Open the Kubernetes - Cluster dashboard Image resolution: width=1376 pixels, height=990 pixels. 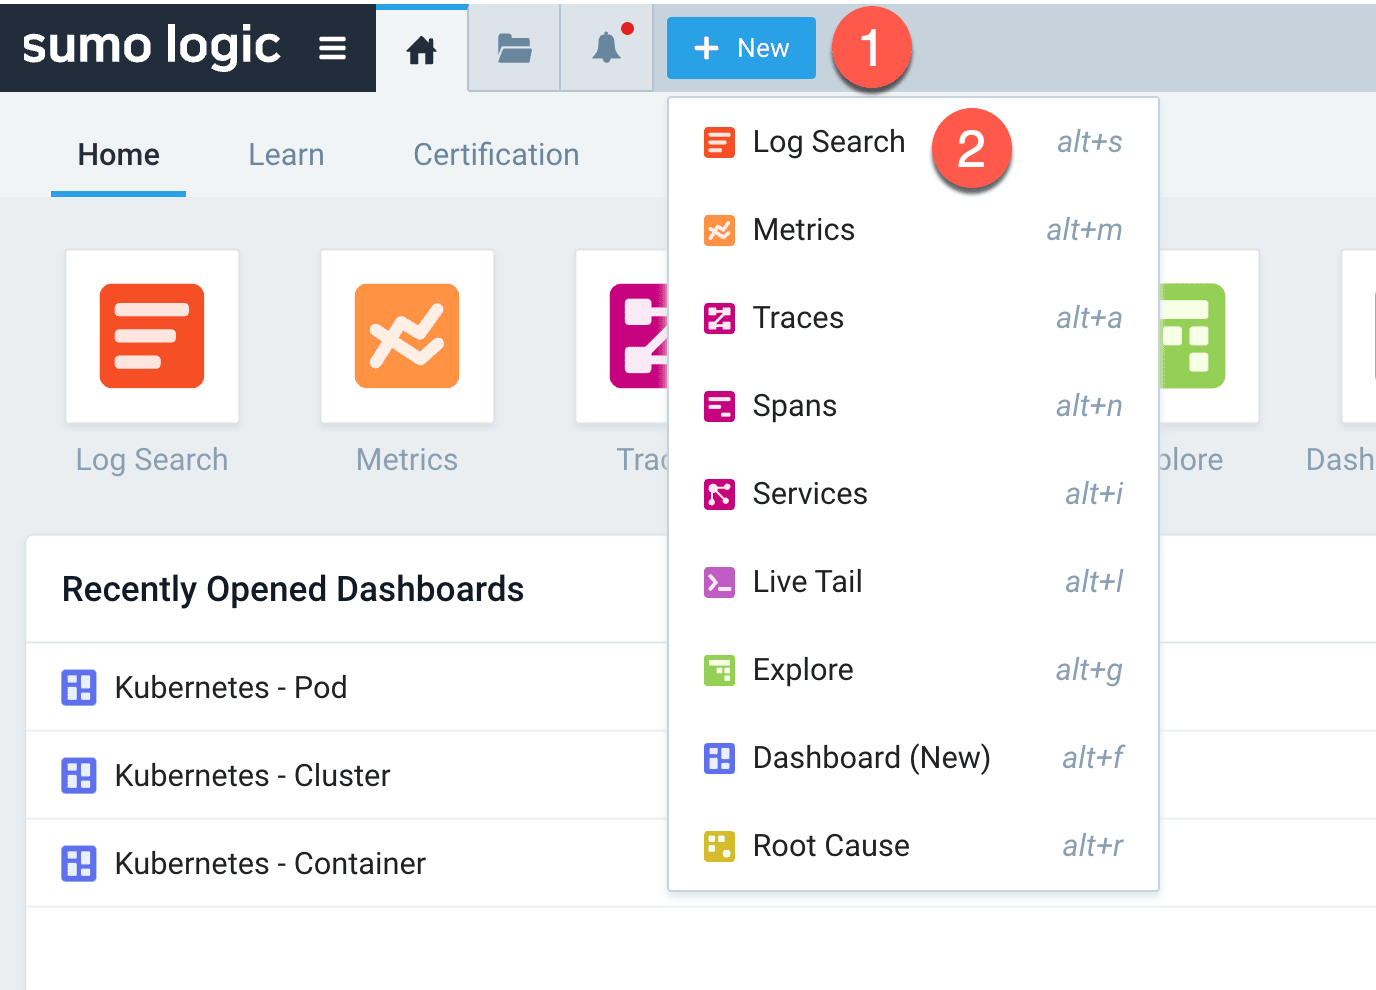[x=252, y=775]
